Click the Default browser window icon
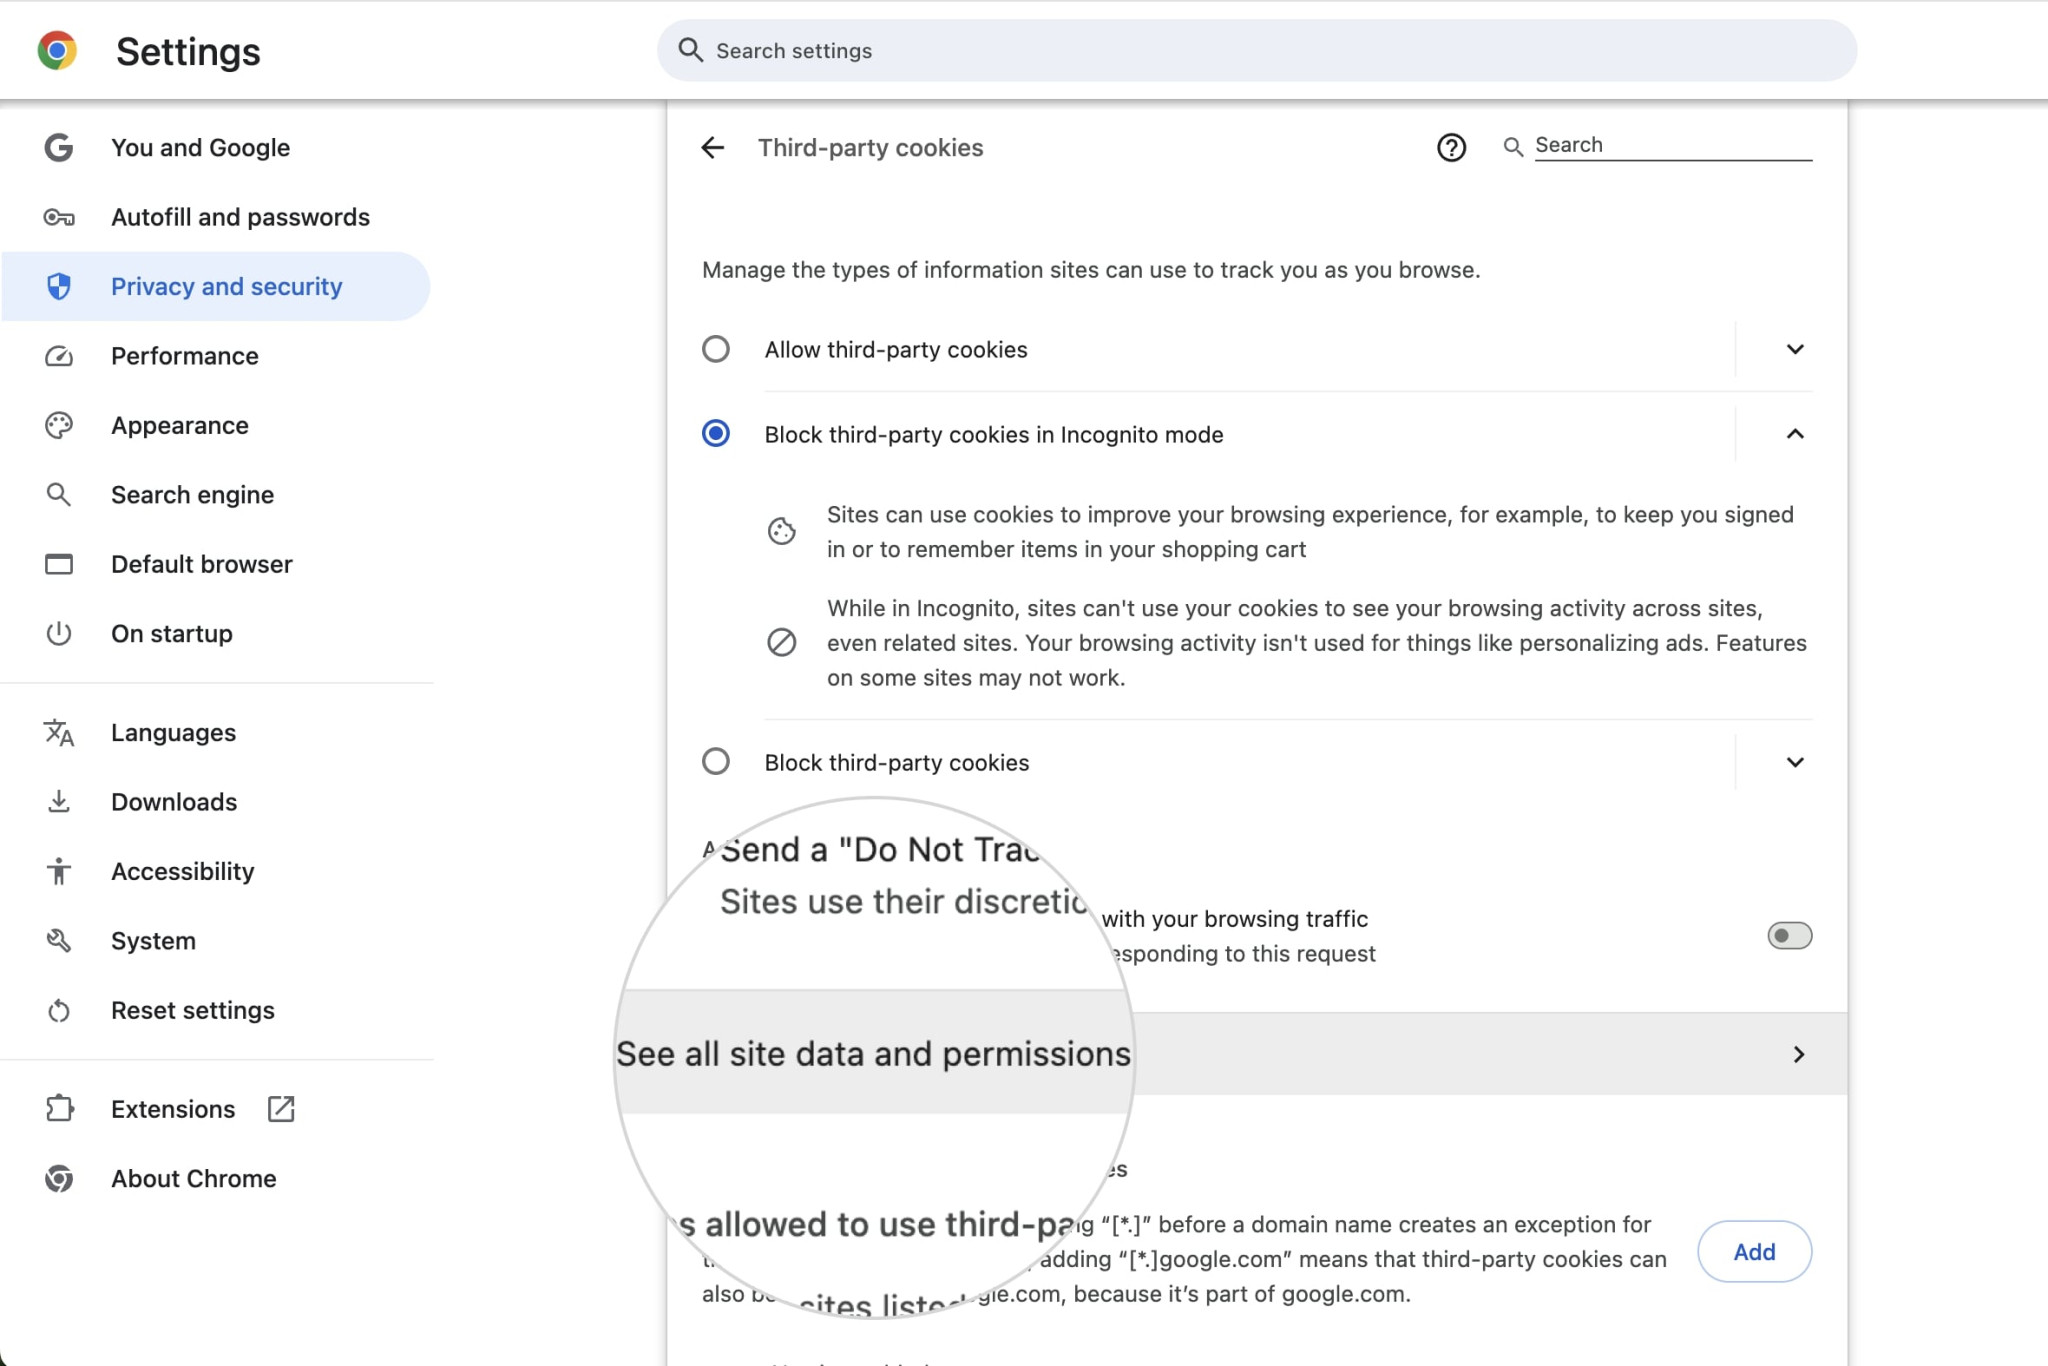The width and height of the screenshot is (2048, 1366). (59, 565)
